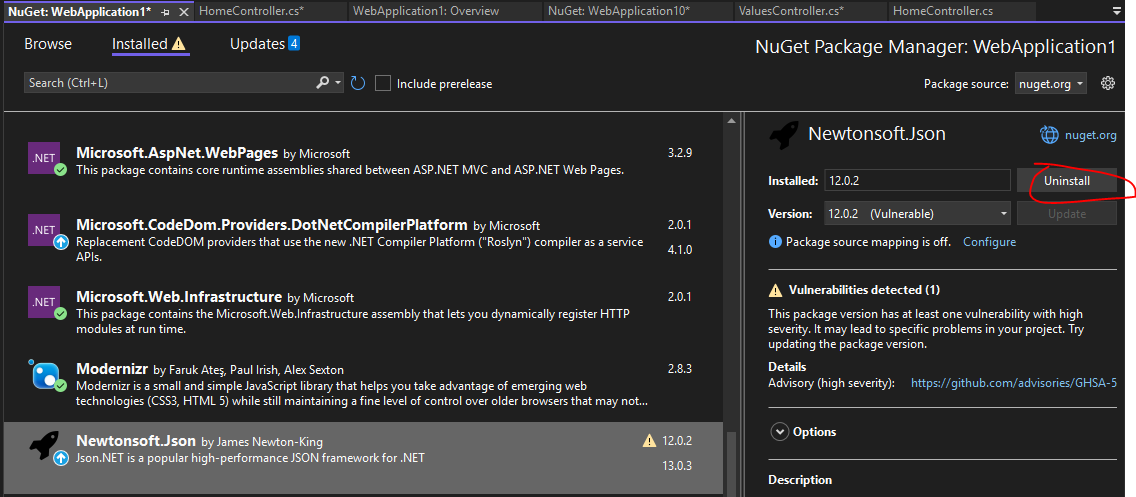Click the package search input field

coord(170,83)
